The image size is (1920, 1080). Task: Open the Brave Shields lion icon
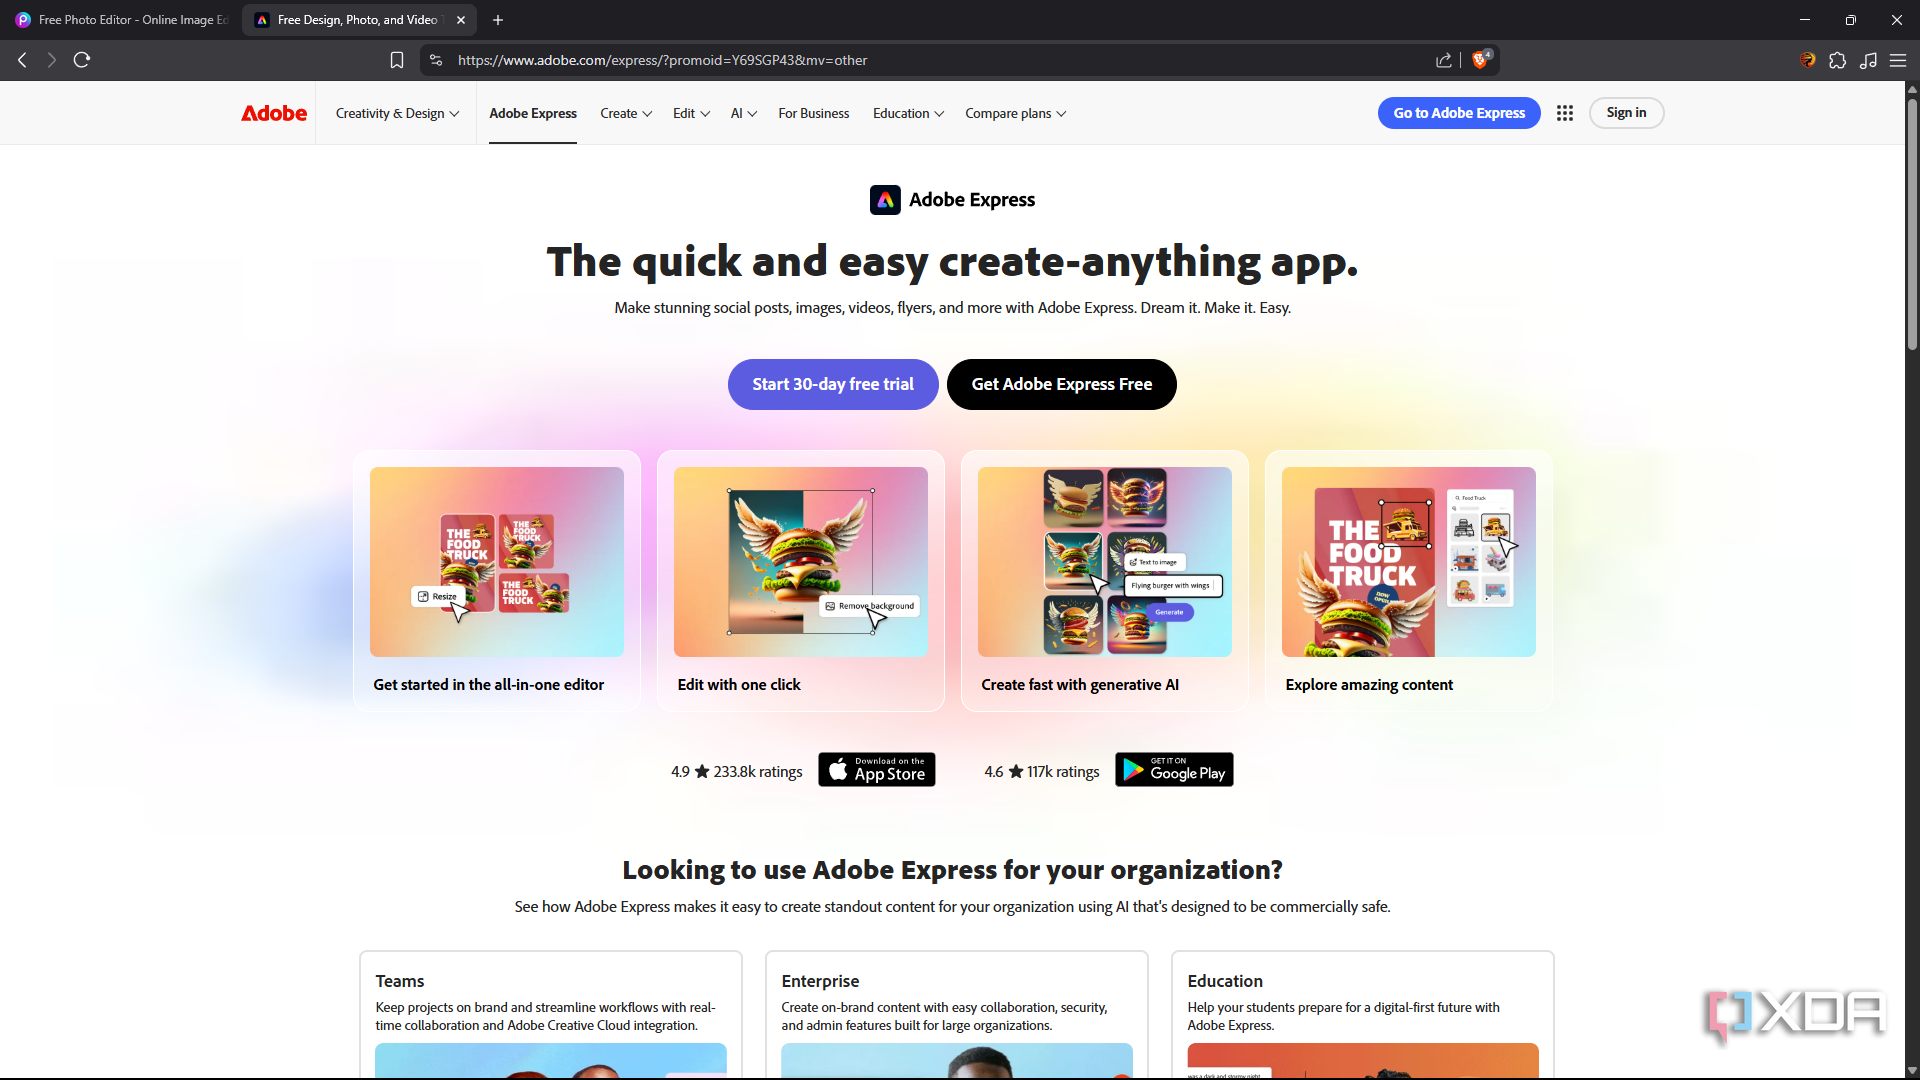(x=1481, y=60)
